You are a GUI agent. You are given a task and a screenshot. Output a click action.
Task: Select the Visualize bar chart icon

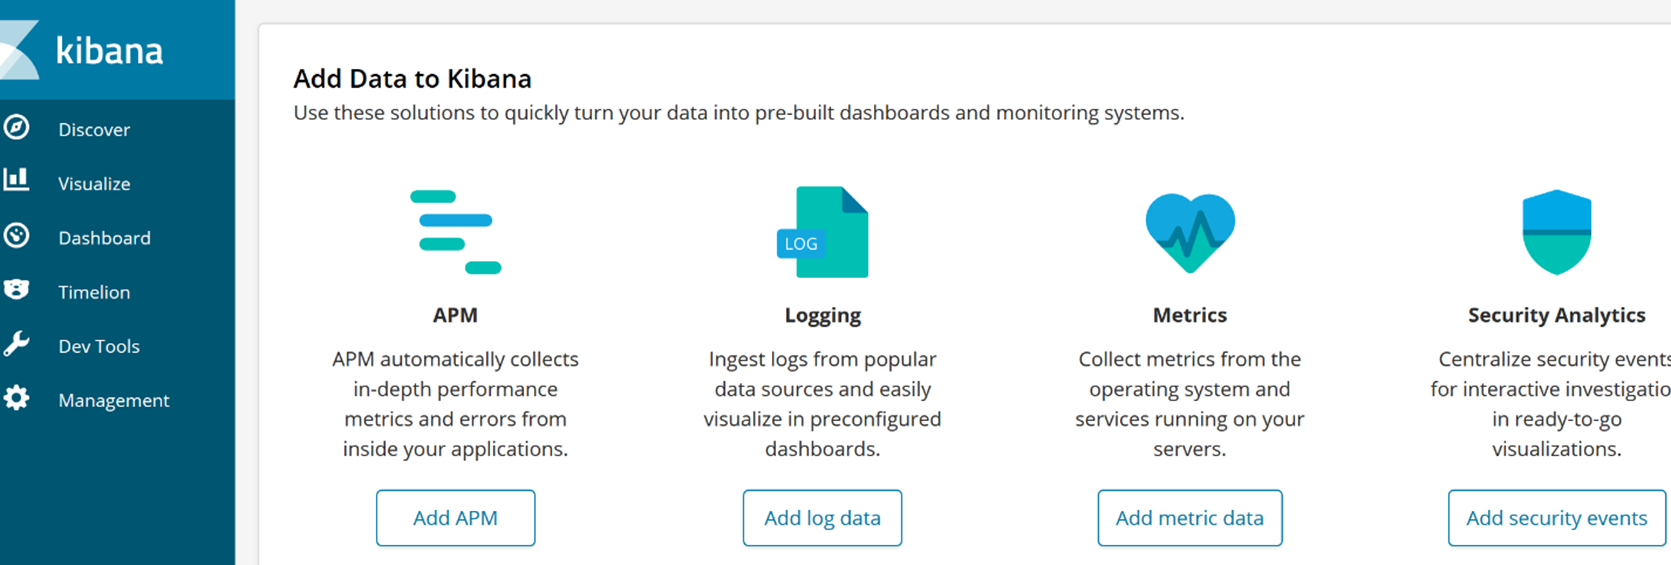click(x=16, y=180)
